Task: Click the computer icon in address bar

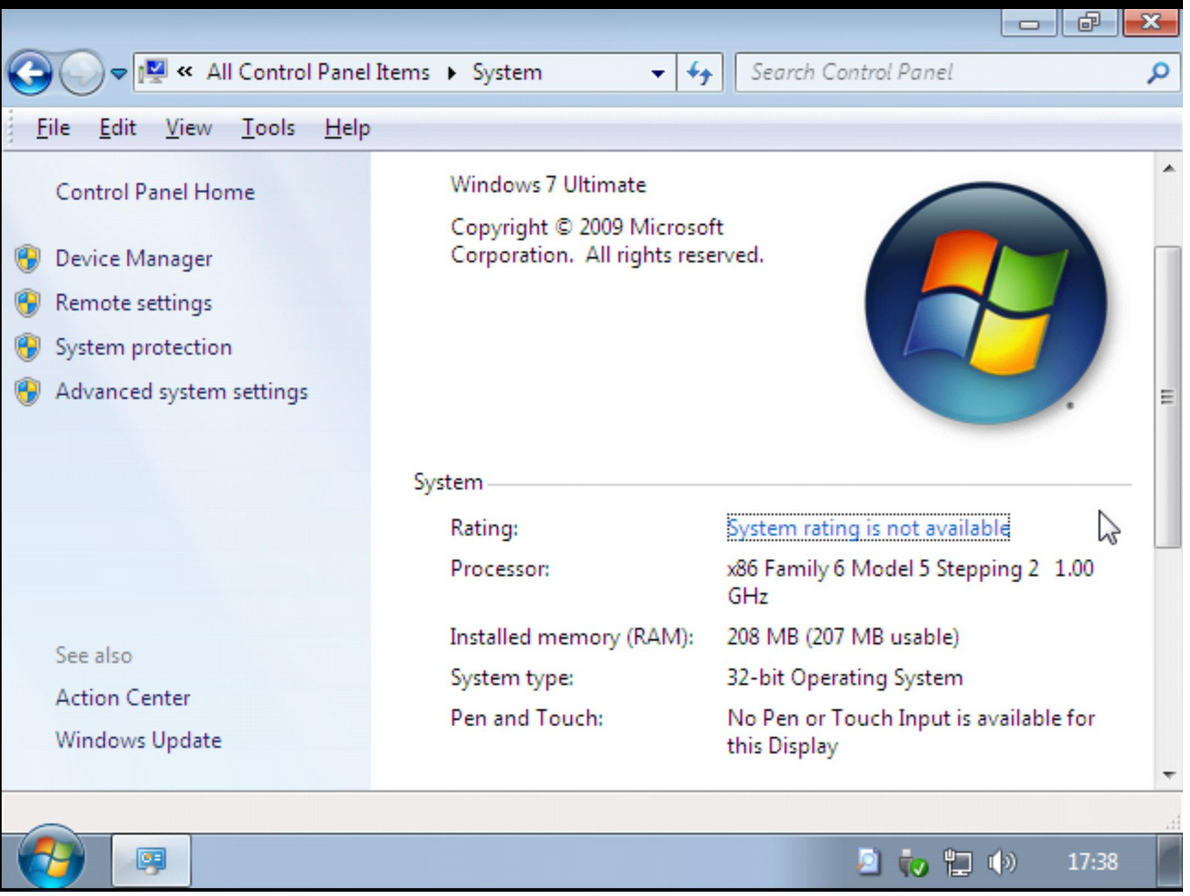Action: (x=154, y=72)
